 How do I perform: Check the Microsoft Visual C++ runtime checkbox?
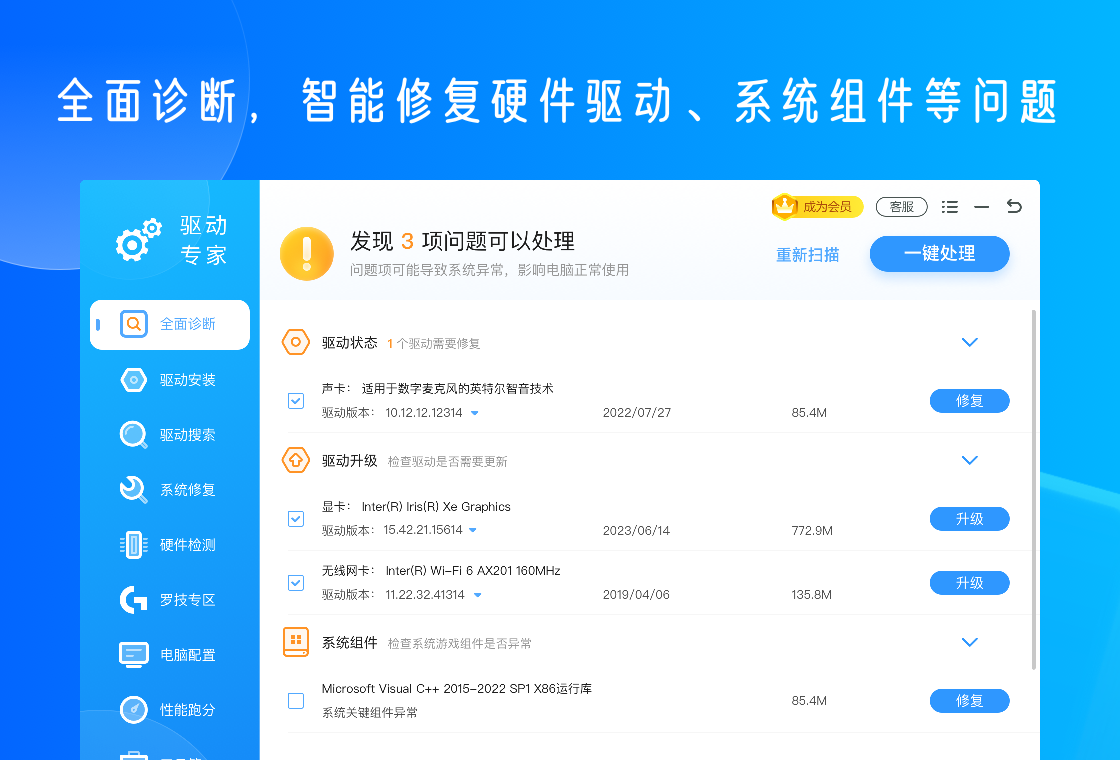[296, 701]
